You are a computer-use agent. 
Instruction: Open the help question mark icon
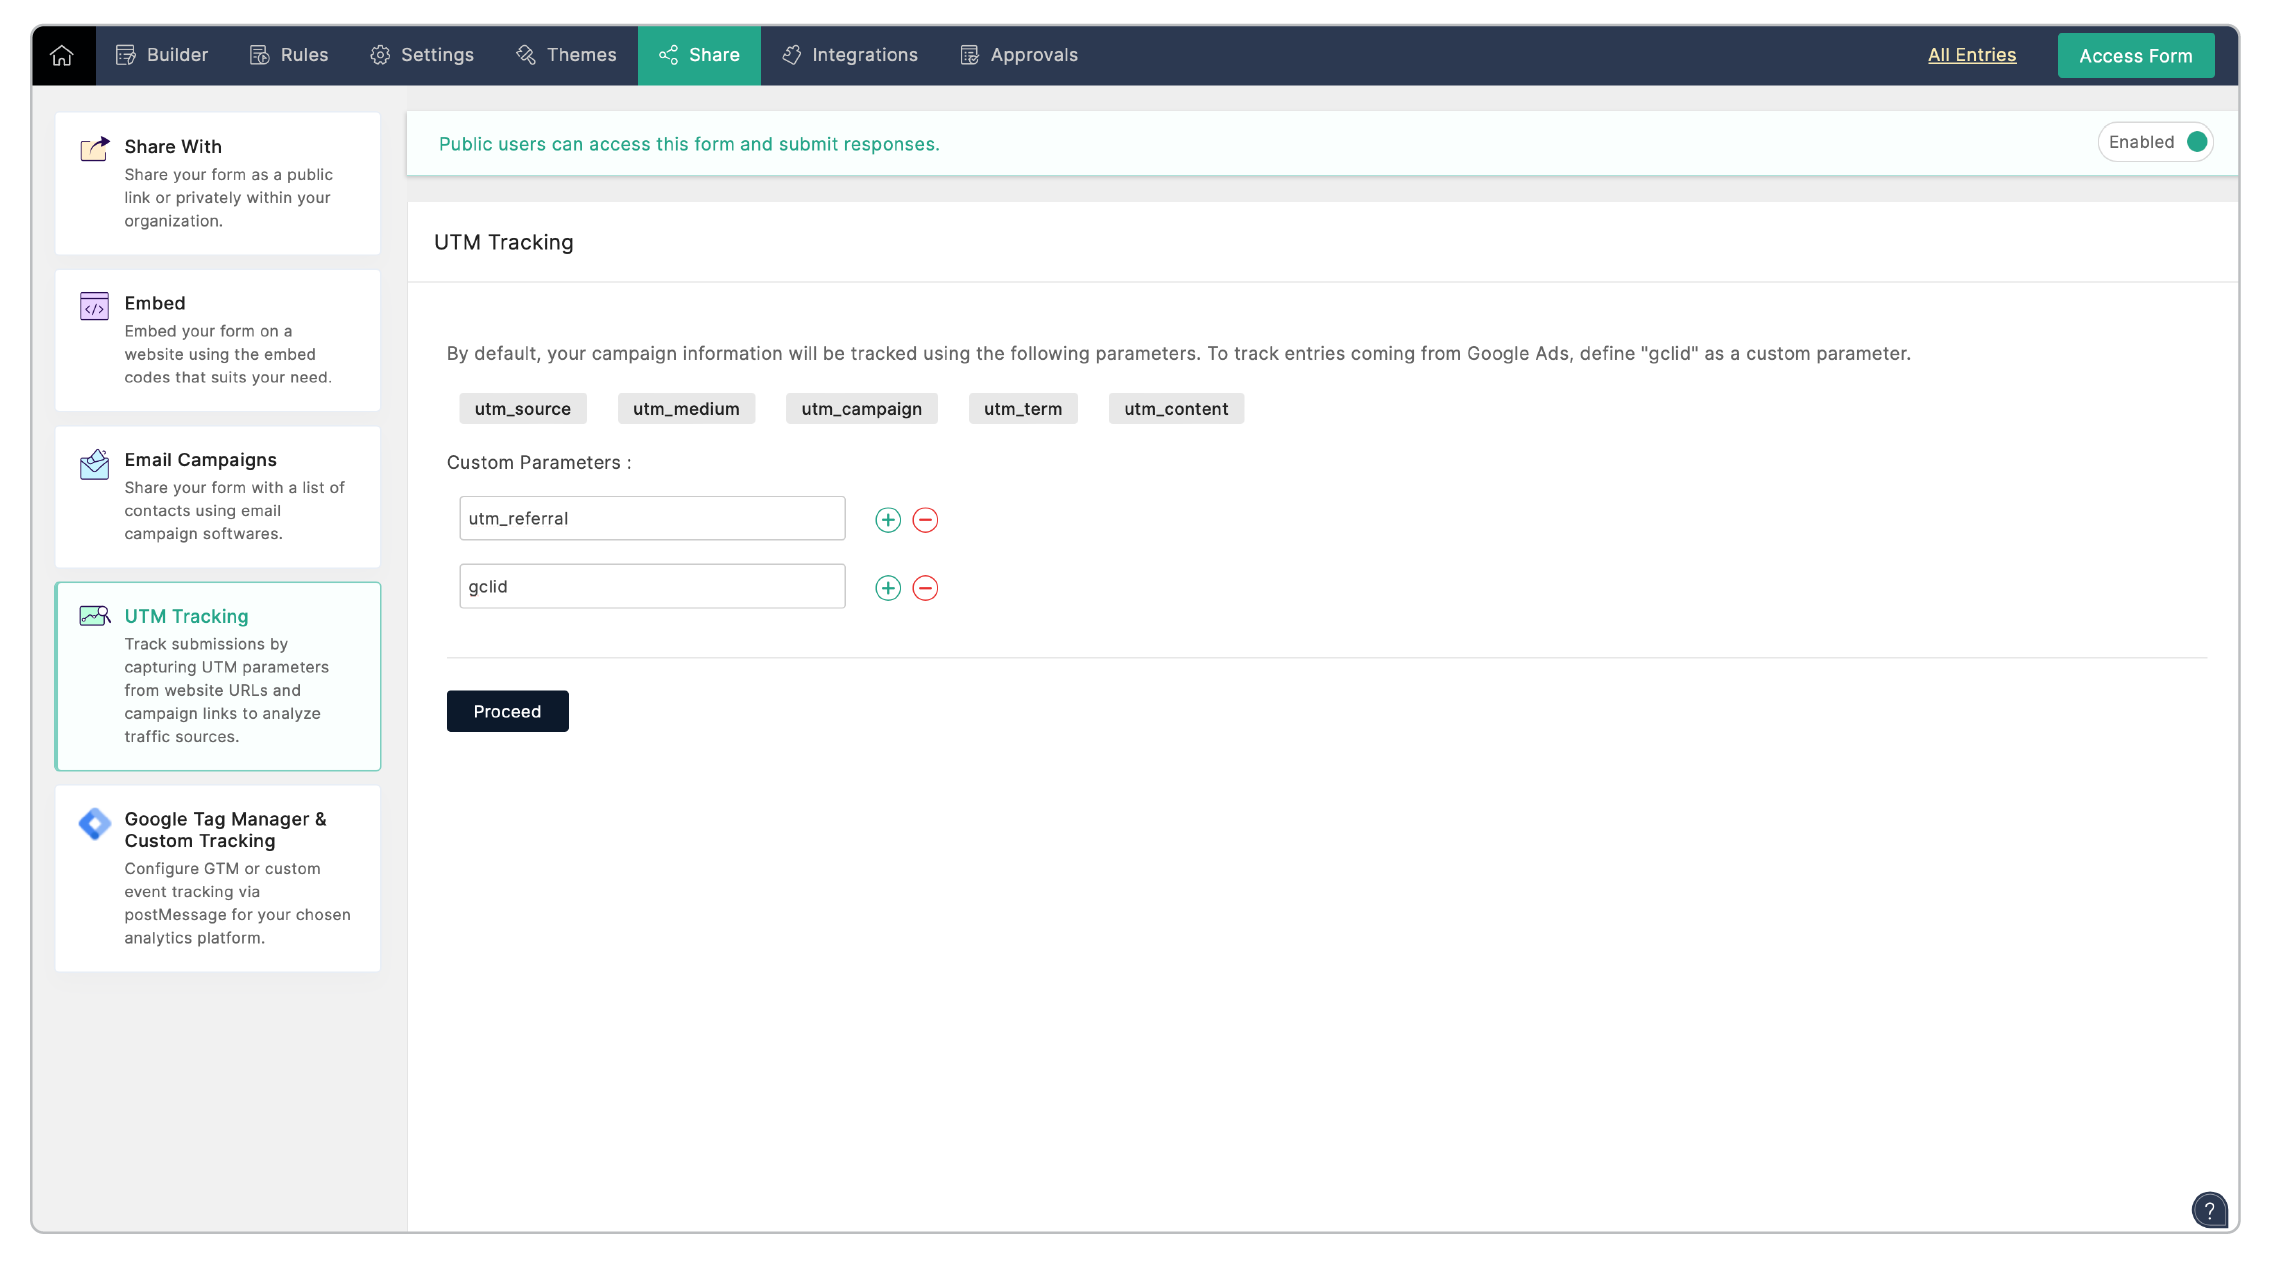(x=2209, y=1210)
